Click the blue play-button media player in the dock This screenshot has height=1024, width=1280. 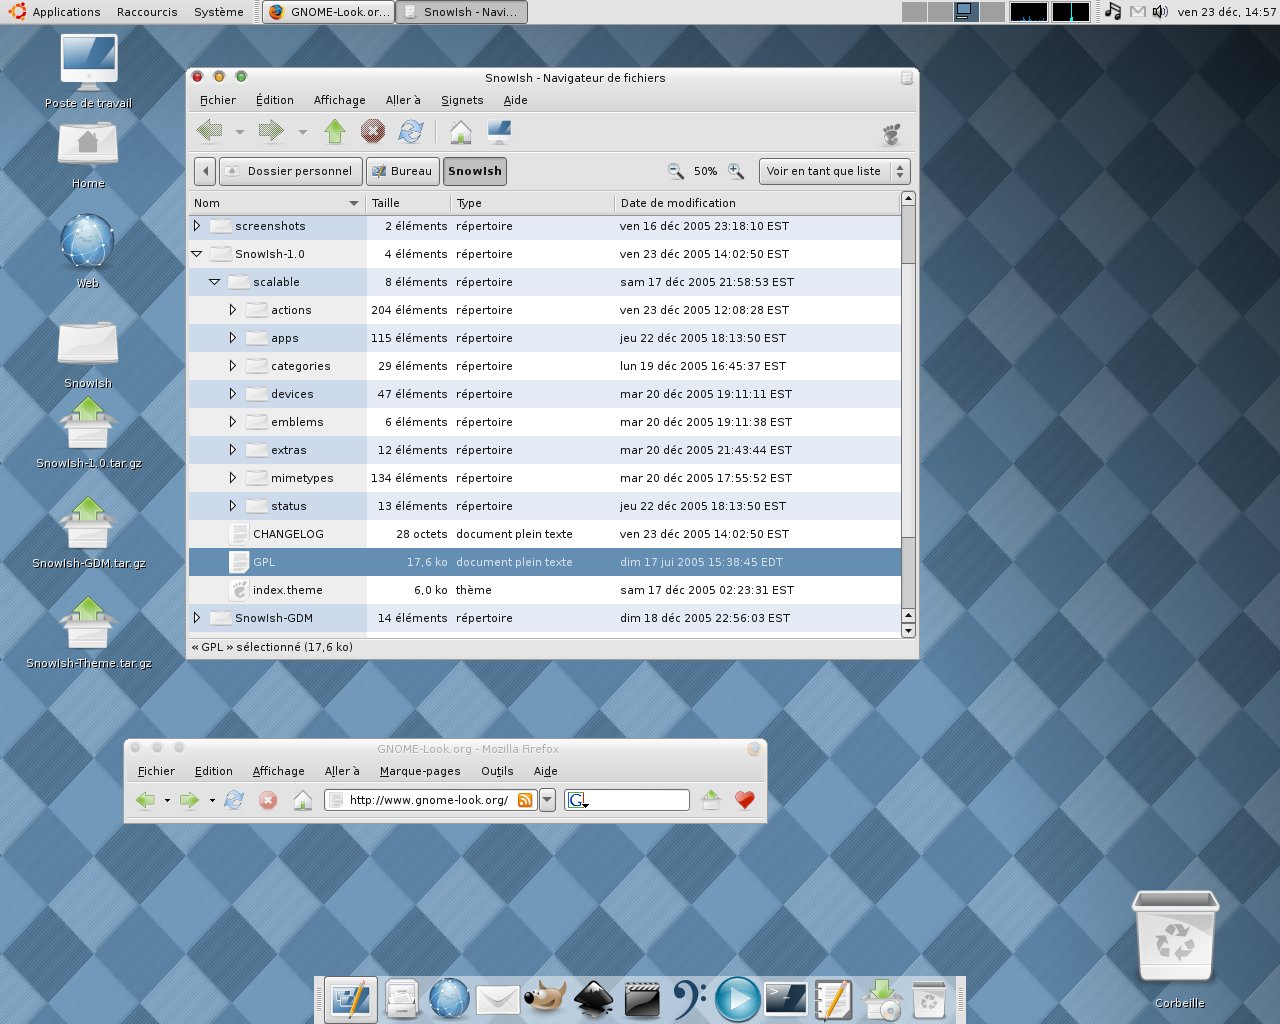737,999
